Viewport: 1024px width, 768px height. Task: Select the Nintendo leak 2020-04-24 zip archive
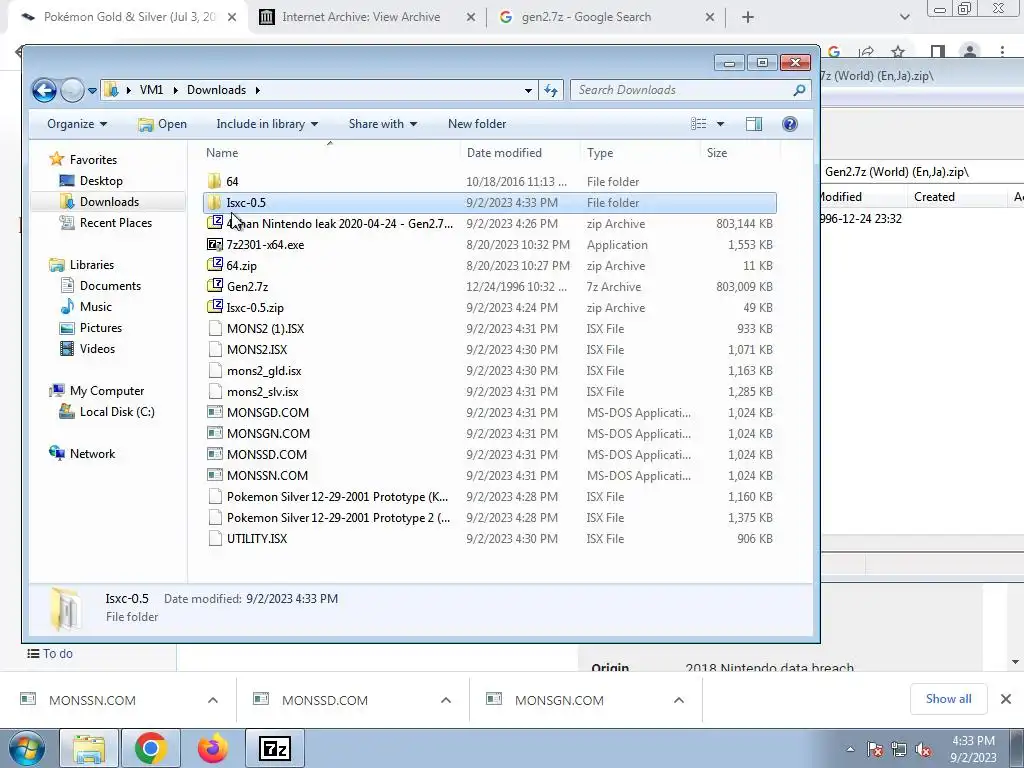(x=490, y=223)
